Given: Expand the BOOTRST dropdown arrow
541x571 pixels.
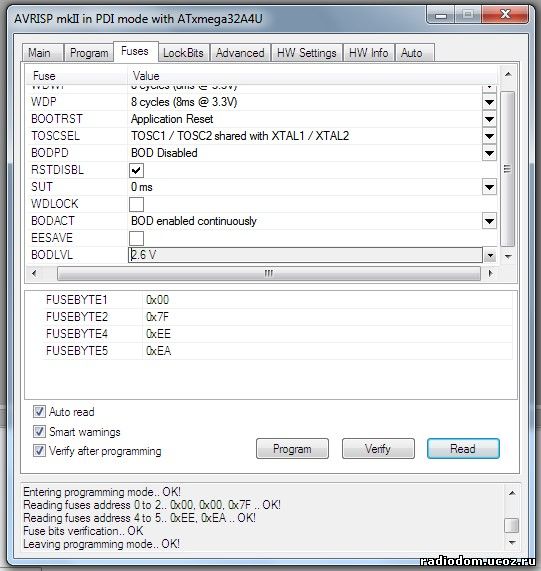Looking at the screenshot, I should point(489,119).
